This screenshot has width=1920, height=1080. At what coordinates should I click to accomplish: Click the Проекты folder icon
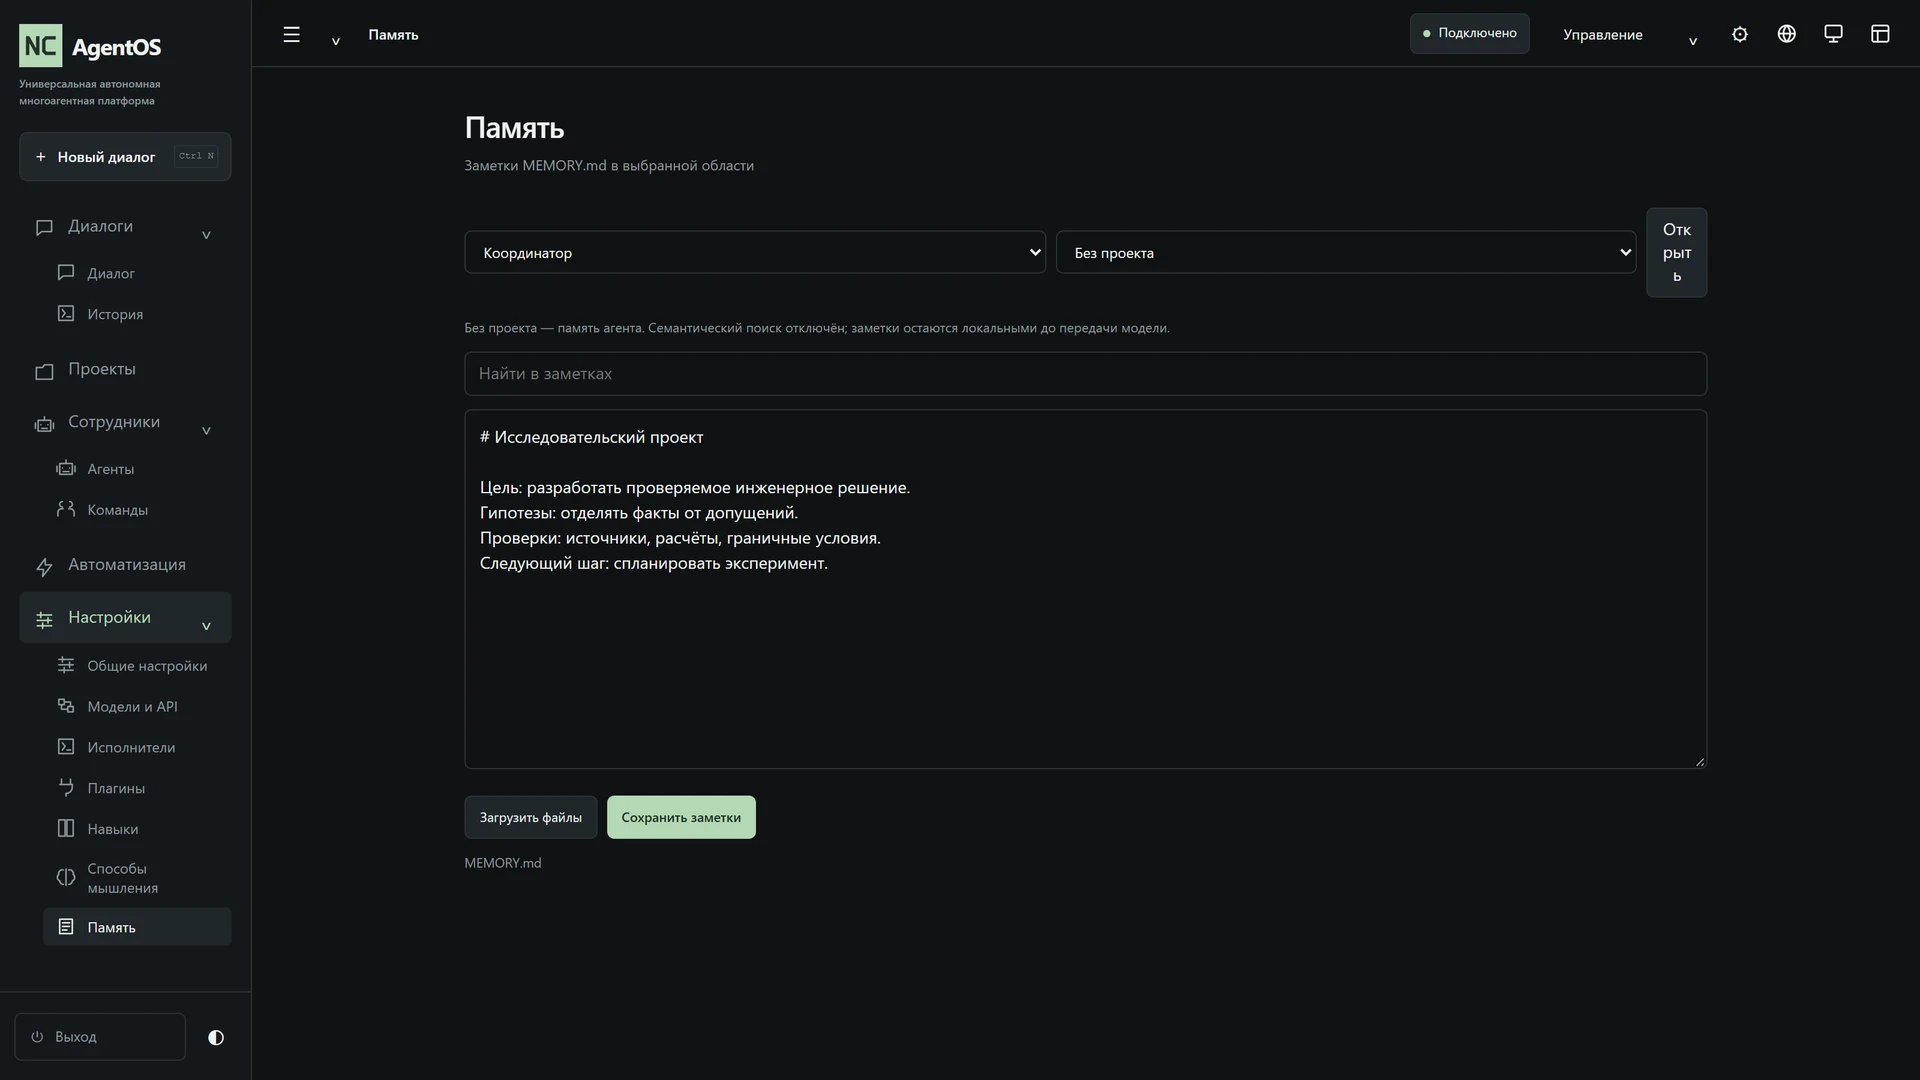44,372
